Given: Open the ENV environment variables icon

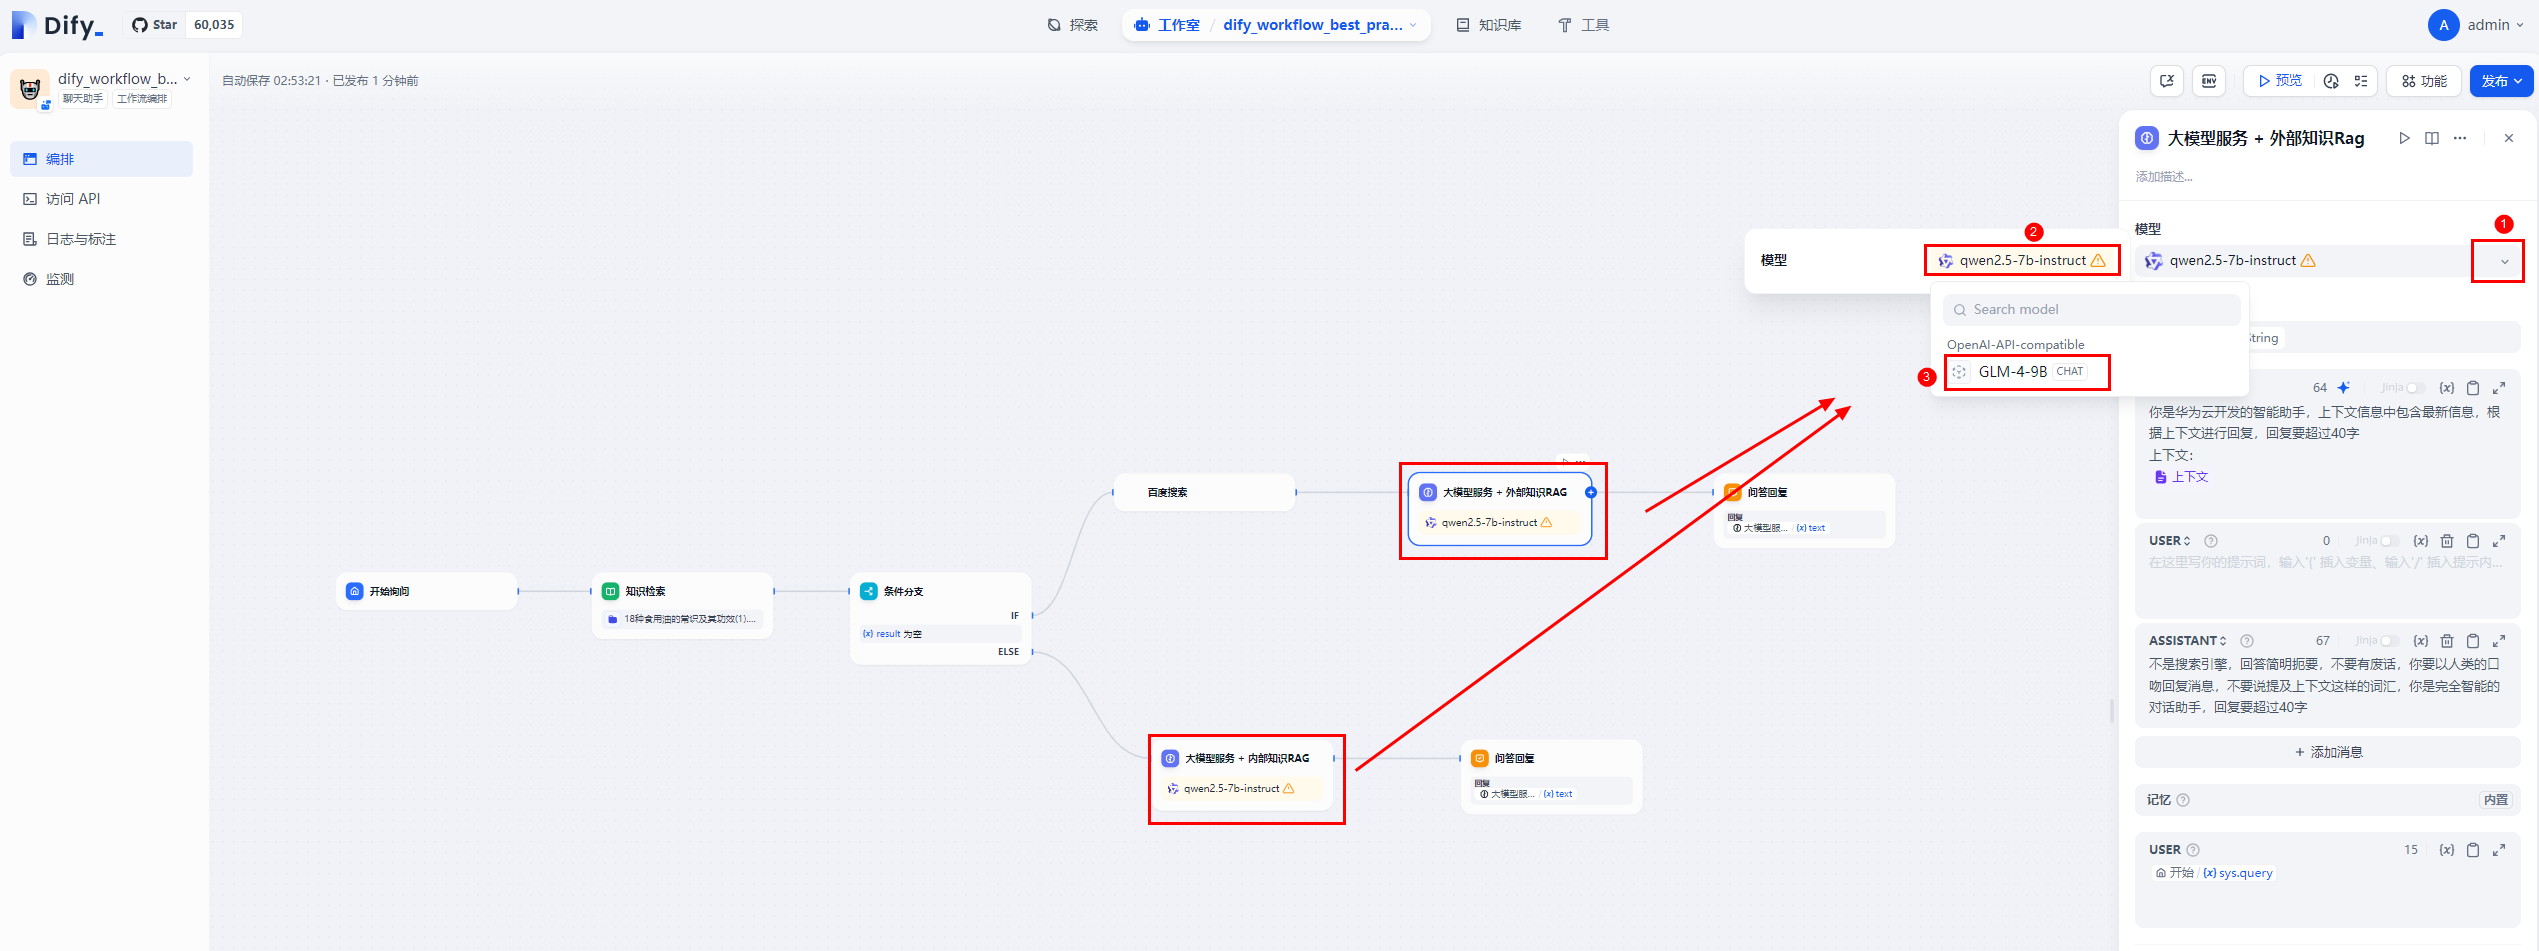Looking at the screenshot, I should 2209,81.
